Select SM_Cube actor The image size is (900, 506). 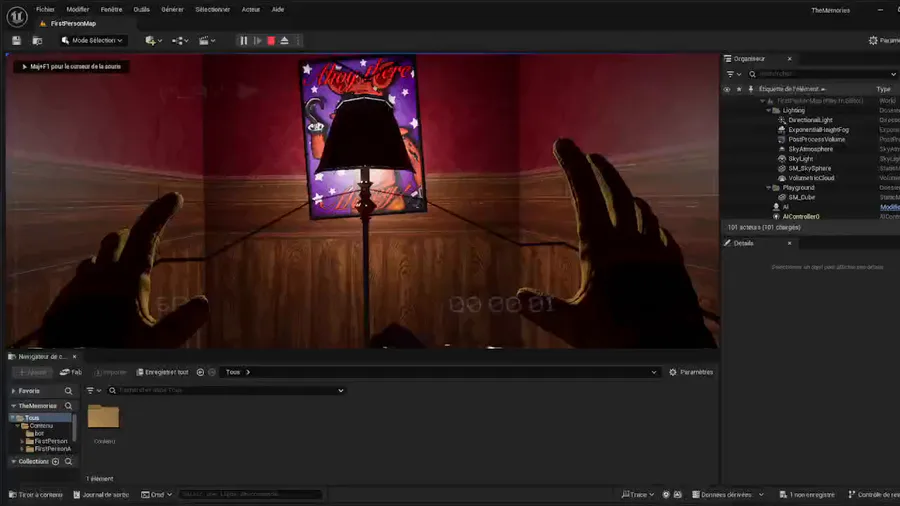point(801,197)
